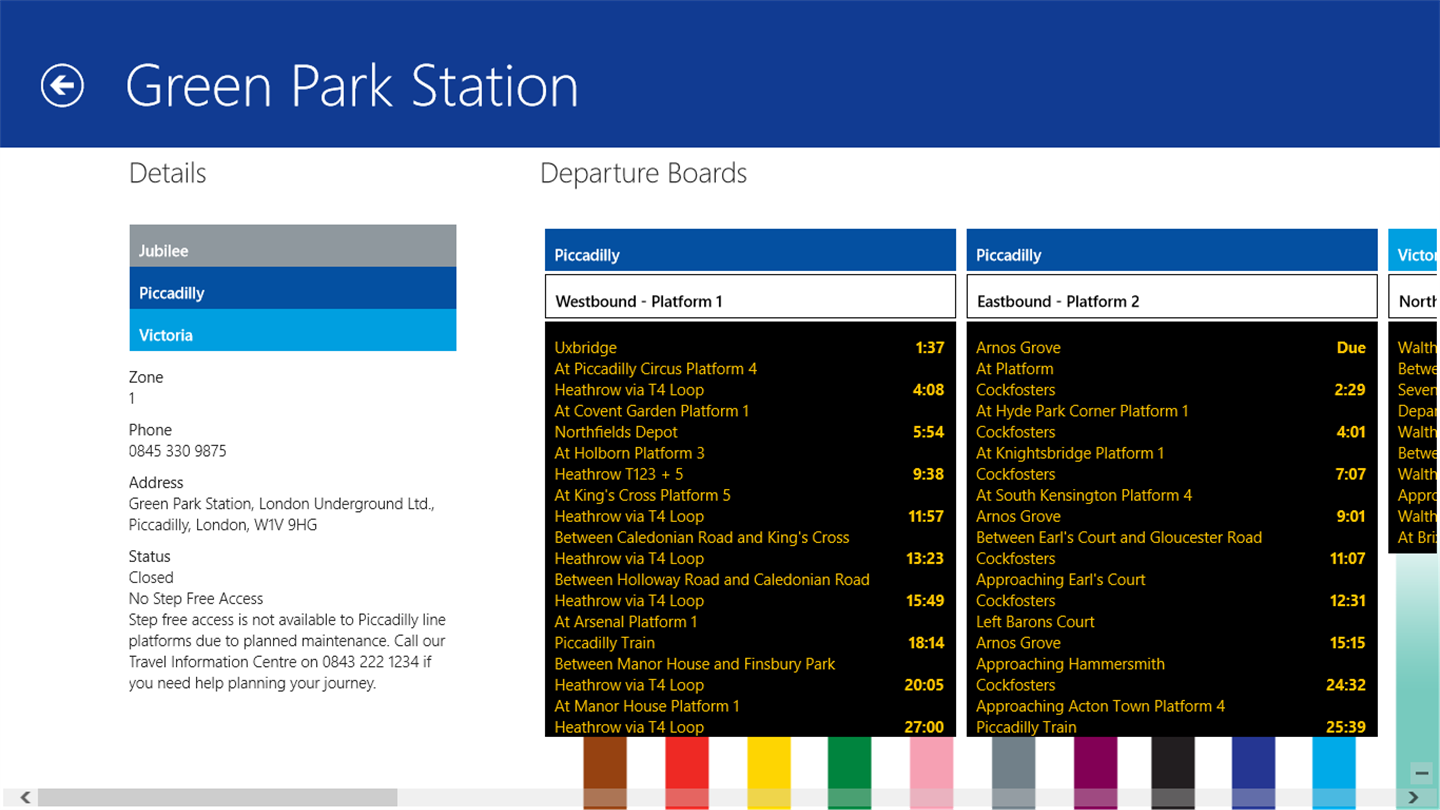1440x810 pixels.
Task: Click the Closed status text
Action: 151,577
